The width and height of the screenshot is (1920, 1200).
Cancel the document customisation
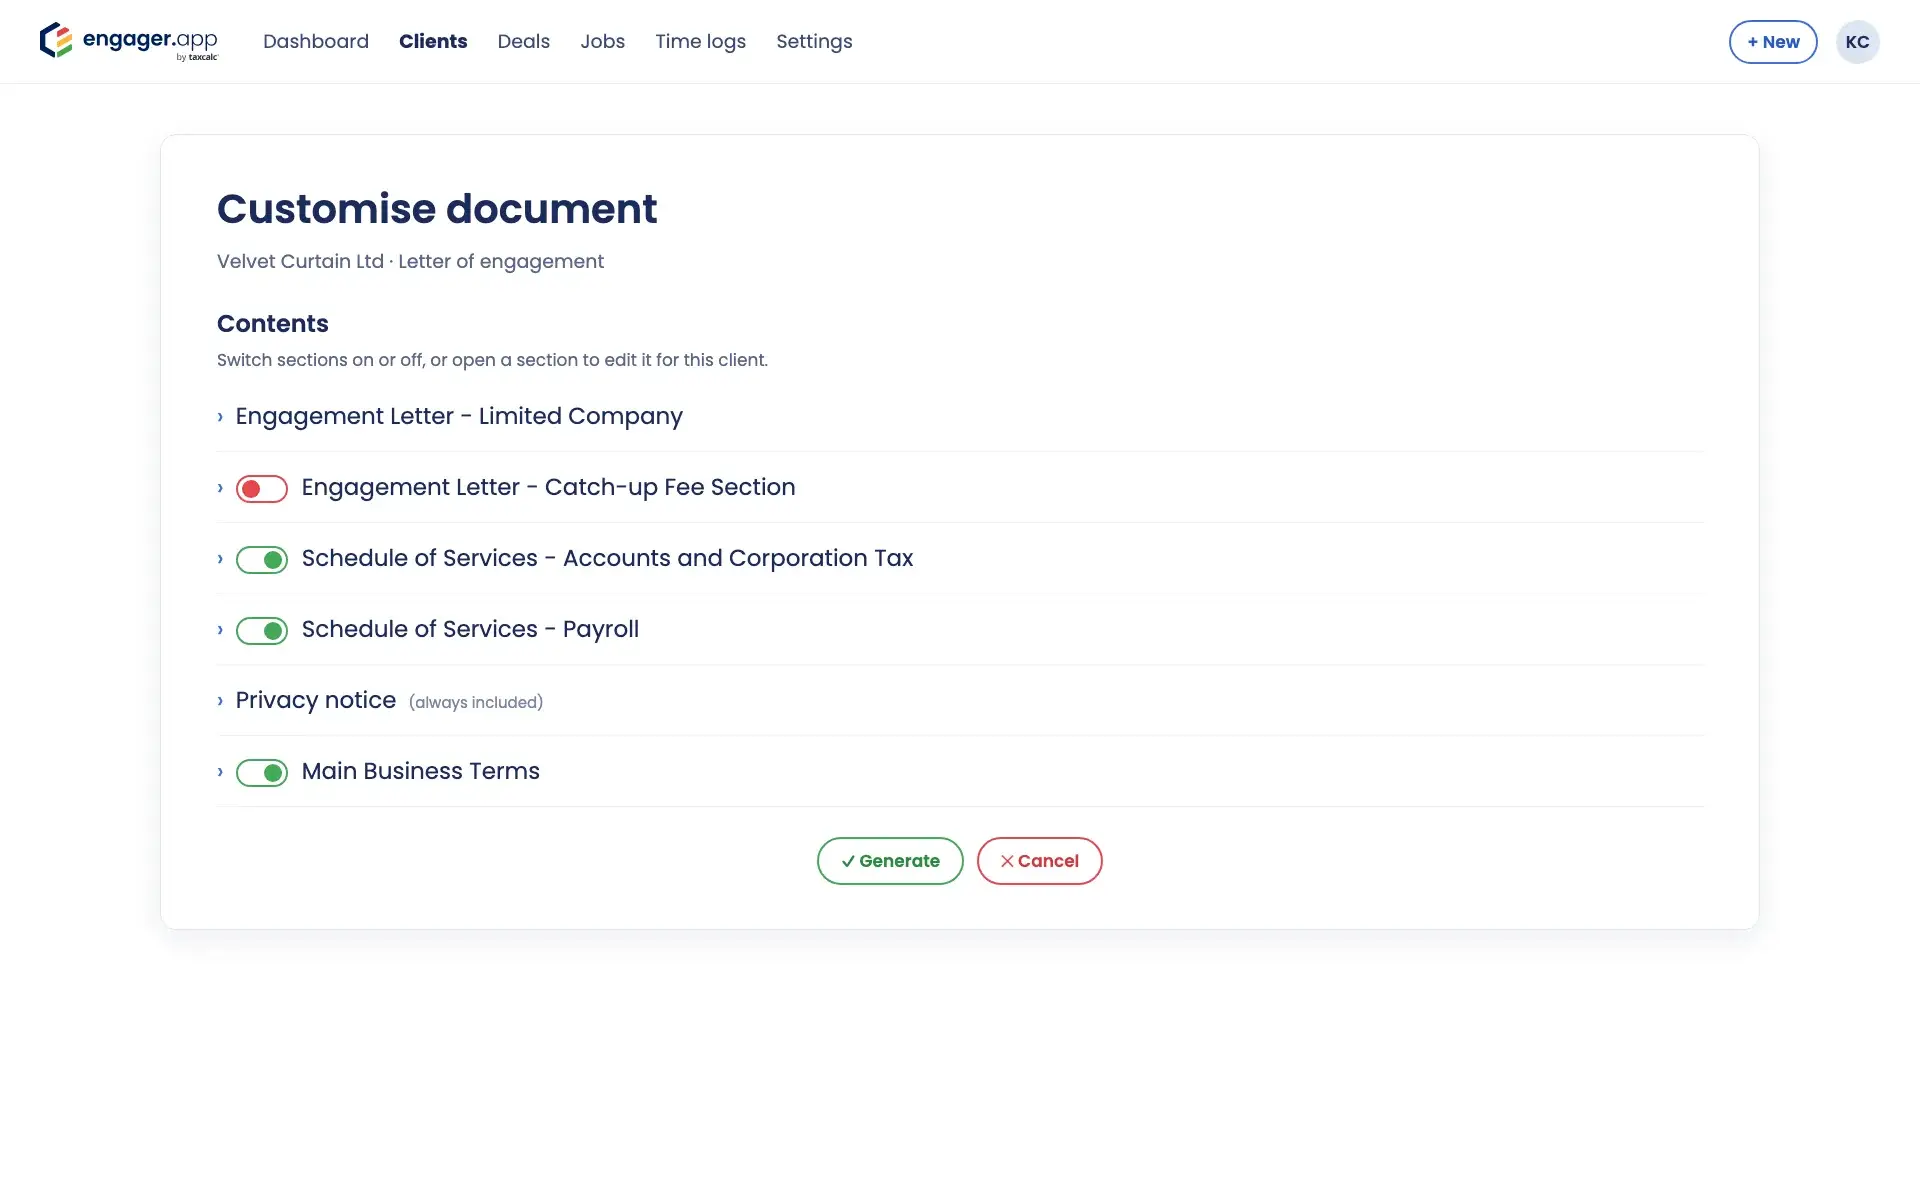1040,861
